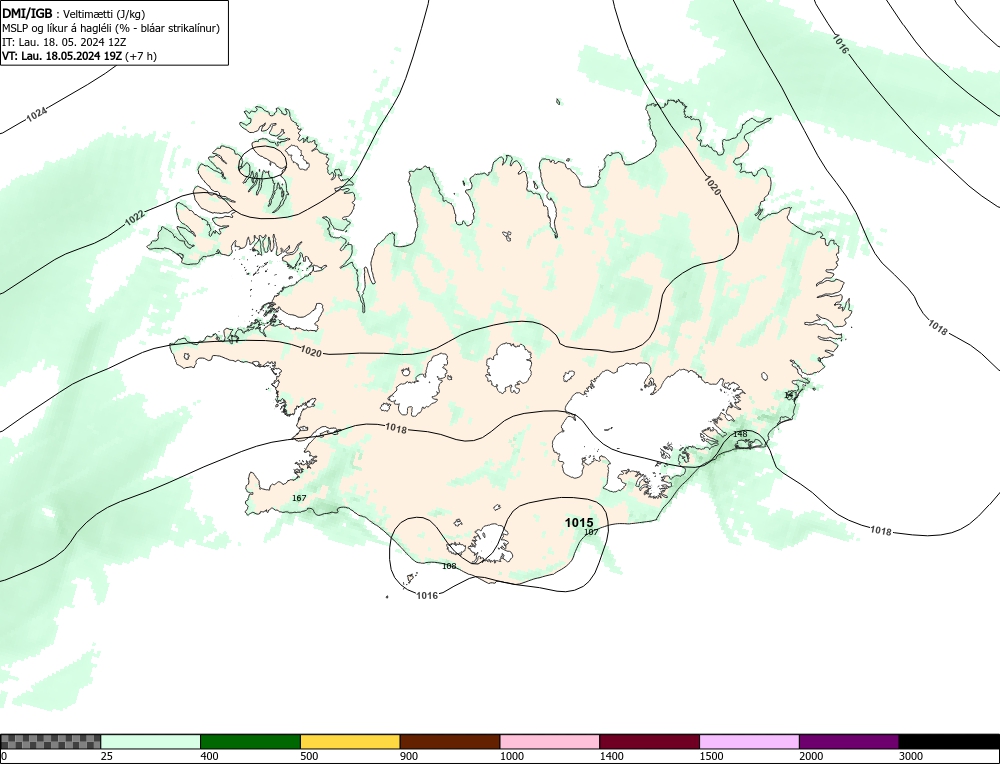Select the 'IT: Lau. 18. 05. 2024 12Z' line
Screen dimensions: 1000x764
[x=64, y=42]
